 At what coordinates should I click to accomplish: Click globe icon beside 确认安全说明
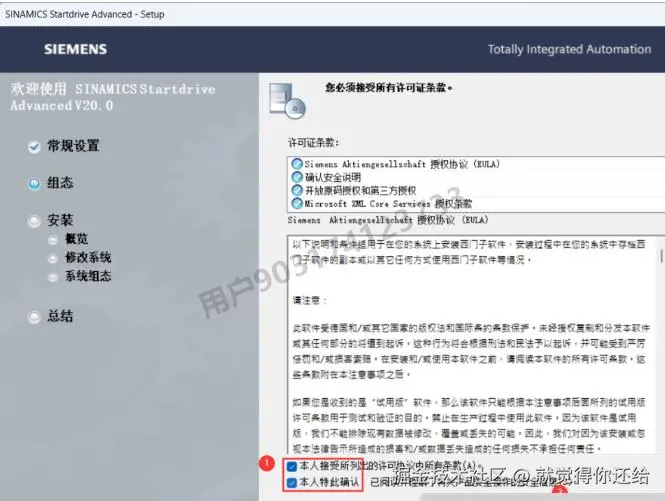(297, 177)
